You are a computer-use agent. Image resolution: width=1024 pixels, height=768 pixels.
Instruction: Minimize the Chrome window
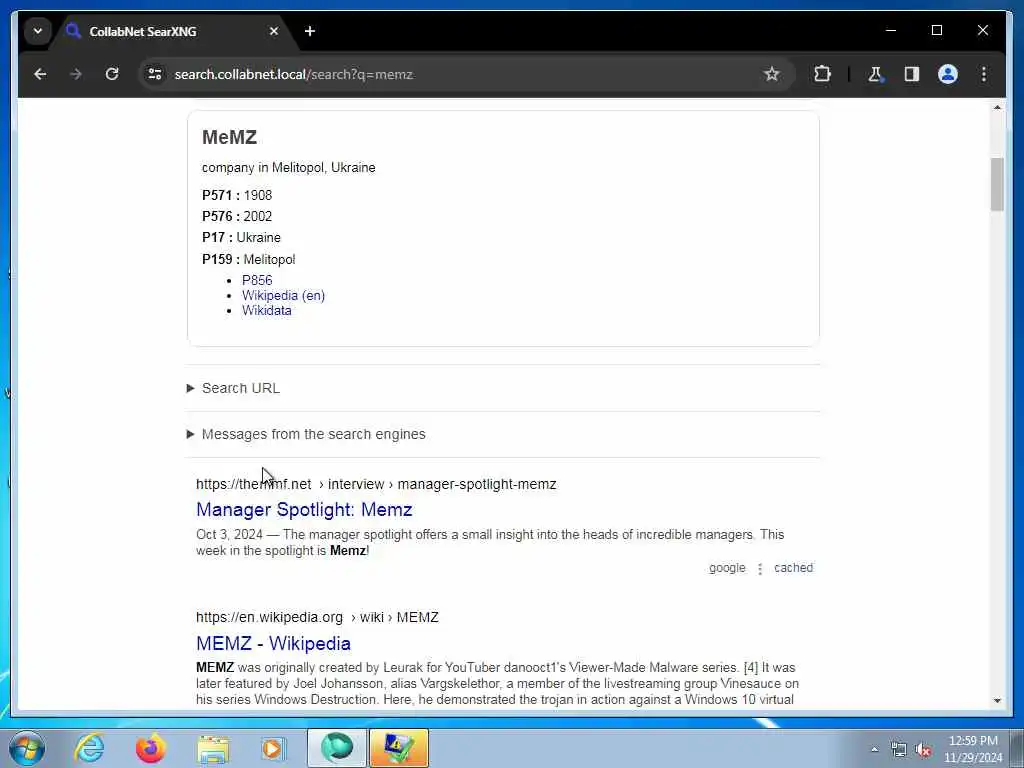click(x=891, y=30)
